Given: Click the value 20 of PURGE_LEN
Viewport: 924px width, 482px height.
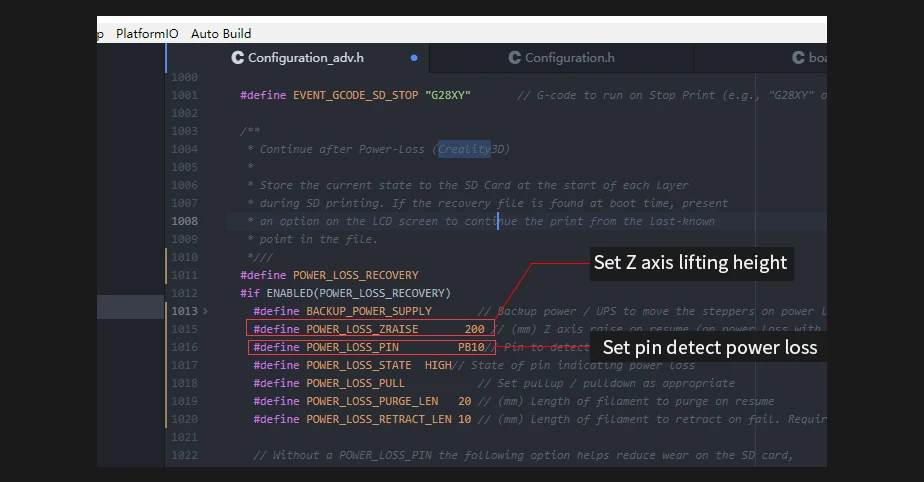Looking at the screenshot, I should 464,401.
